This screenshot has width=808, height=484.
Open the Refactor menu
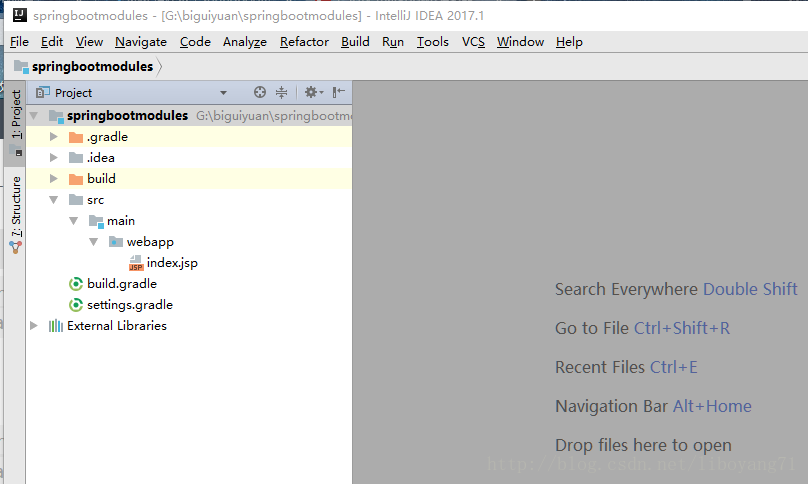(304, 42)
